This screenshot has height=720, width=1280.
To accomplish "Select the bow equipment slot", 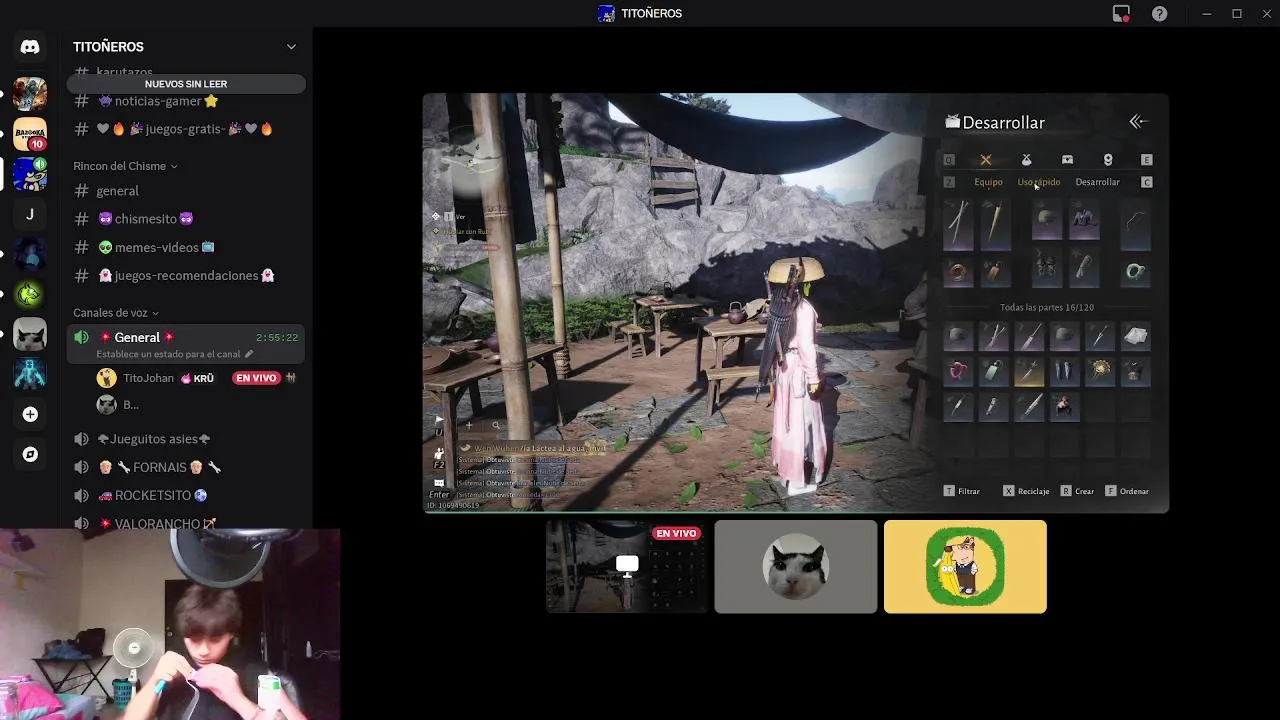I will pos(1135,225).
